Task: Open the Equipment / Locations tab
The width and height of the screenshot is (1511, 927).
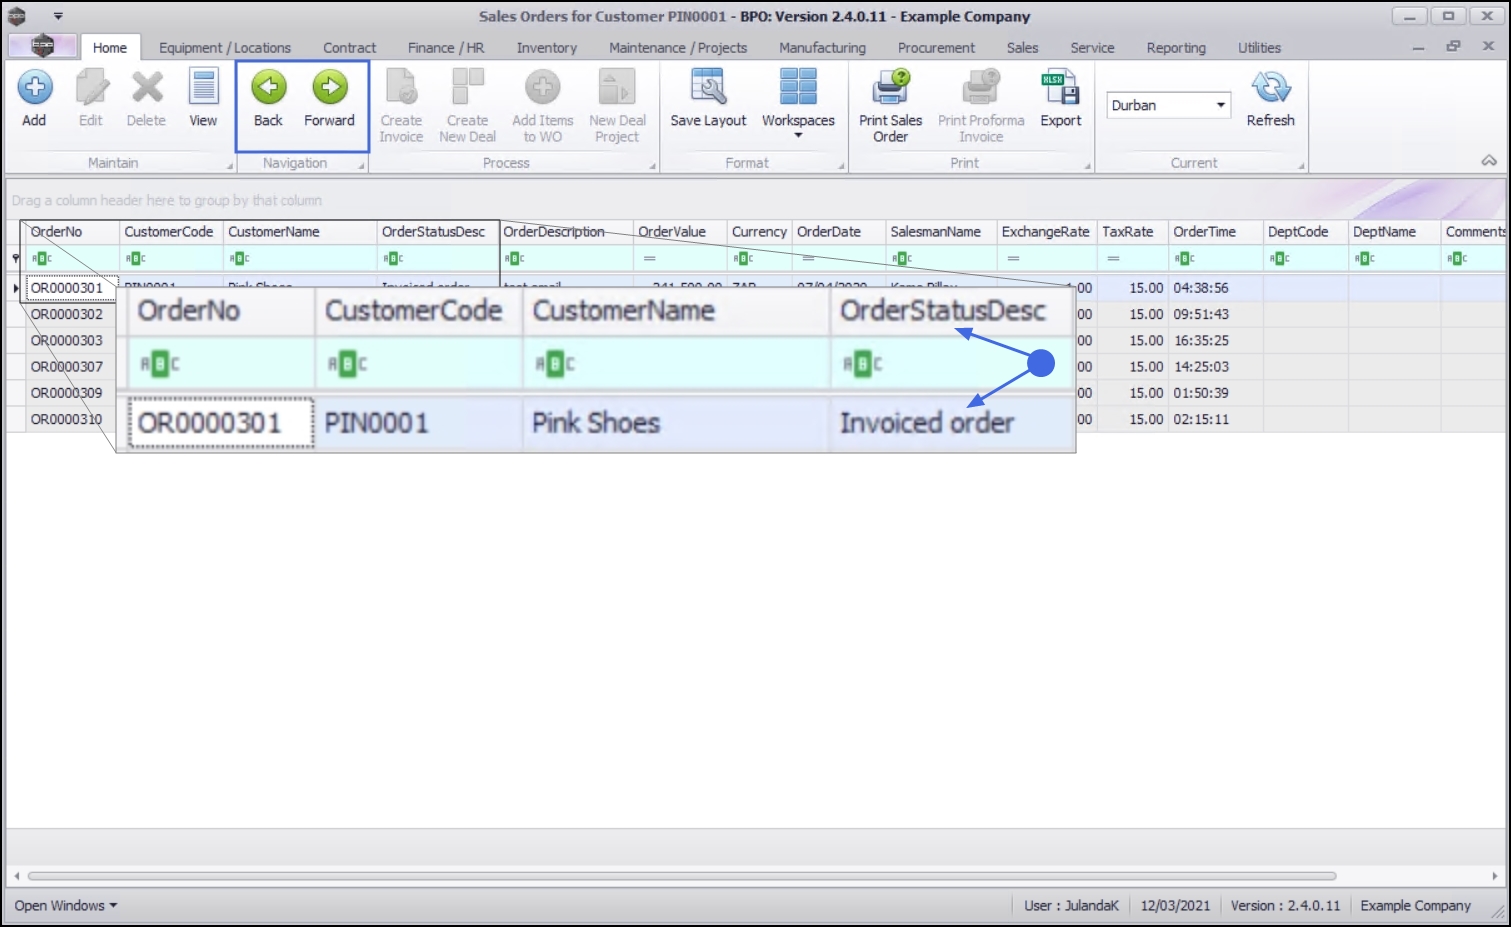Action: point(225,48)
